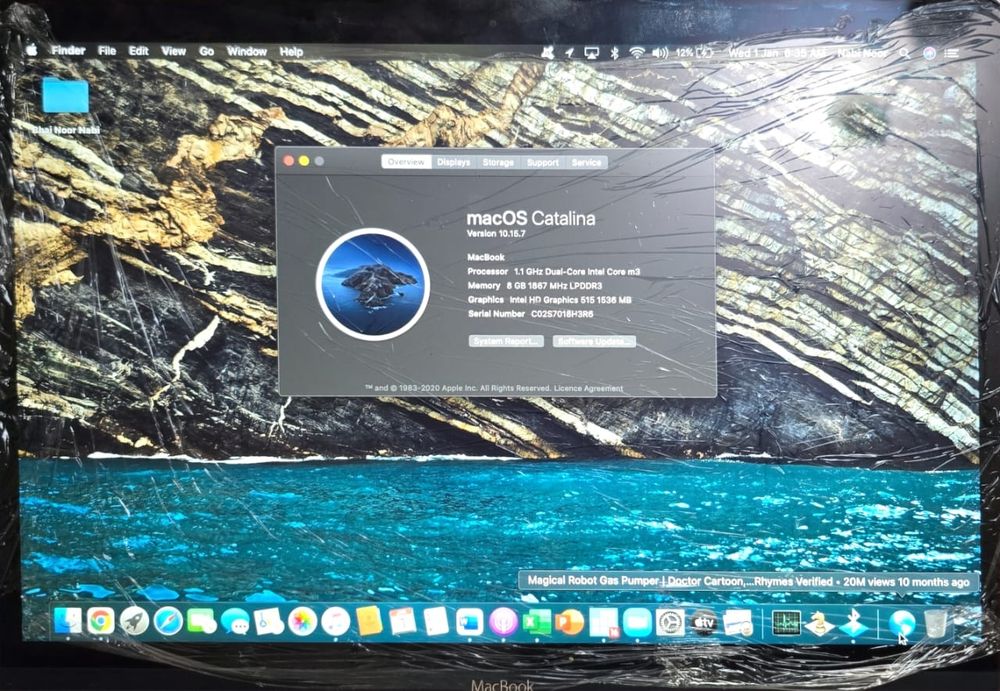Screen dimensions: 1000x691
Task: Open Notification Center list icon
Action: coord(951,54)
